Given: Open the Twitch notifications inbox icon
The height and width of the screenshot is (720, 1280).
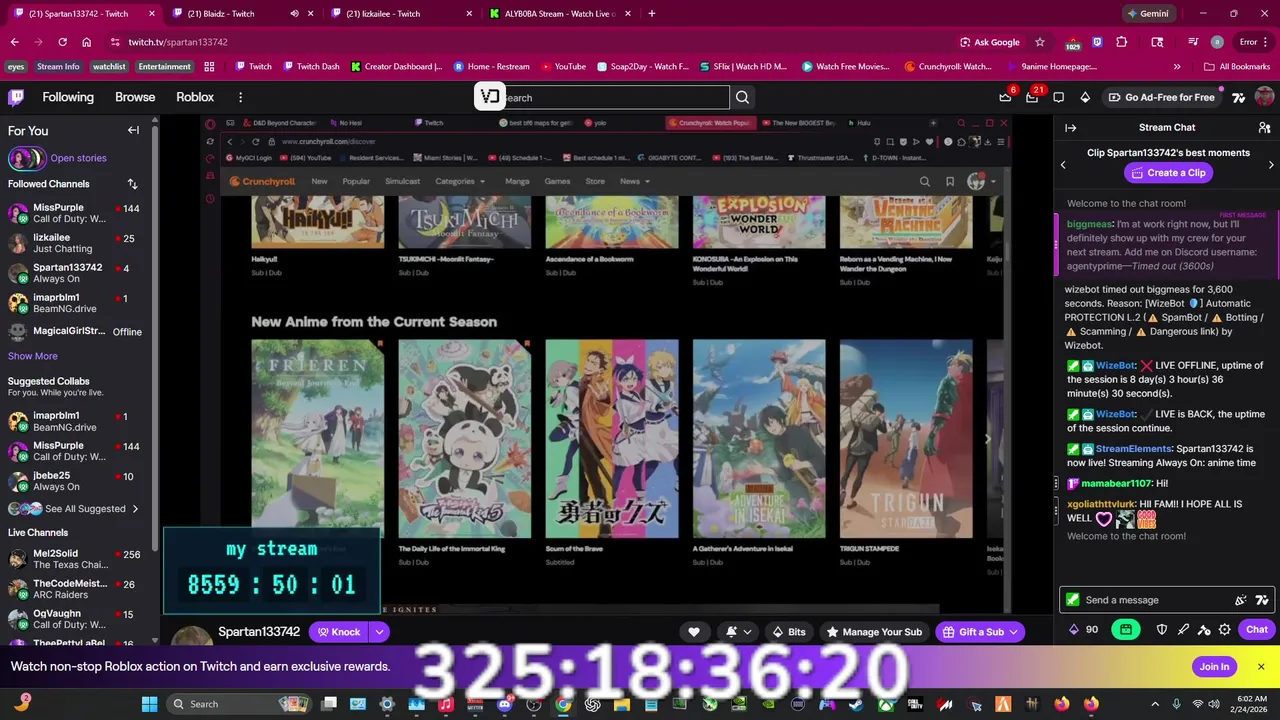Looking at the screenshot, I should click(1032, 97).
